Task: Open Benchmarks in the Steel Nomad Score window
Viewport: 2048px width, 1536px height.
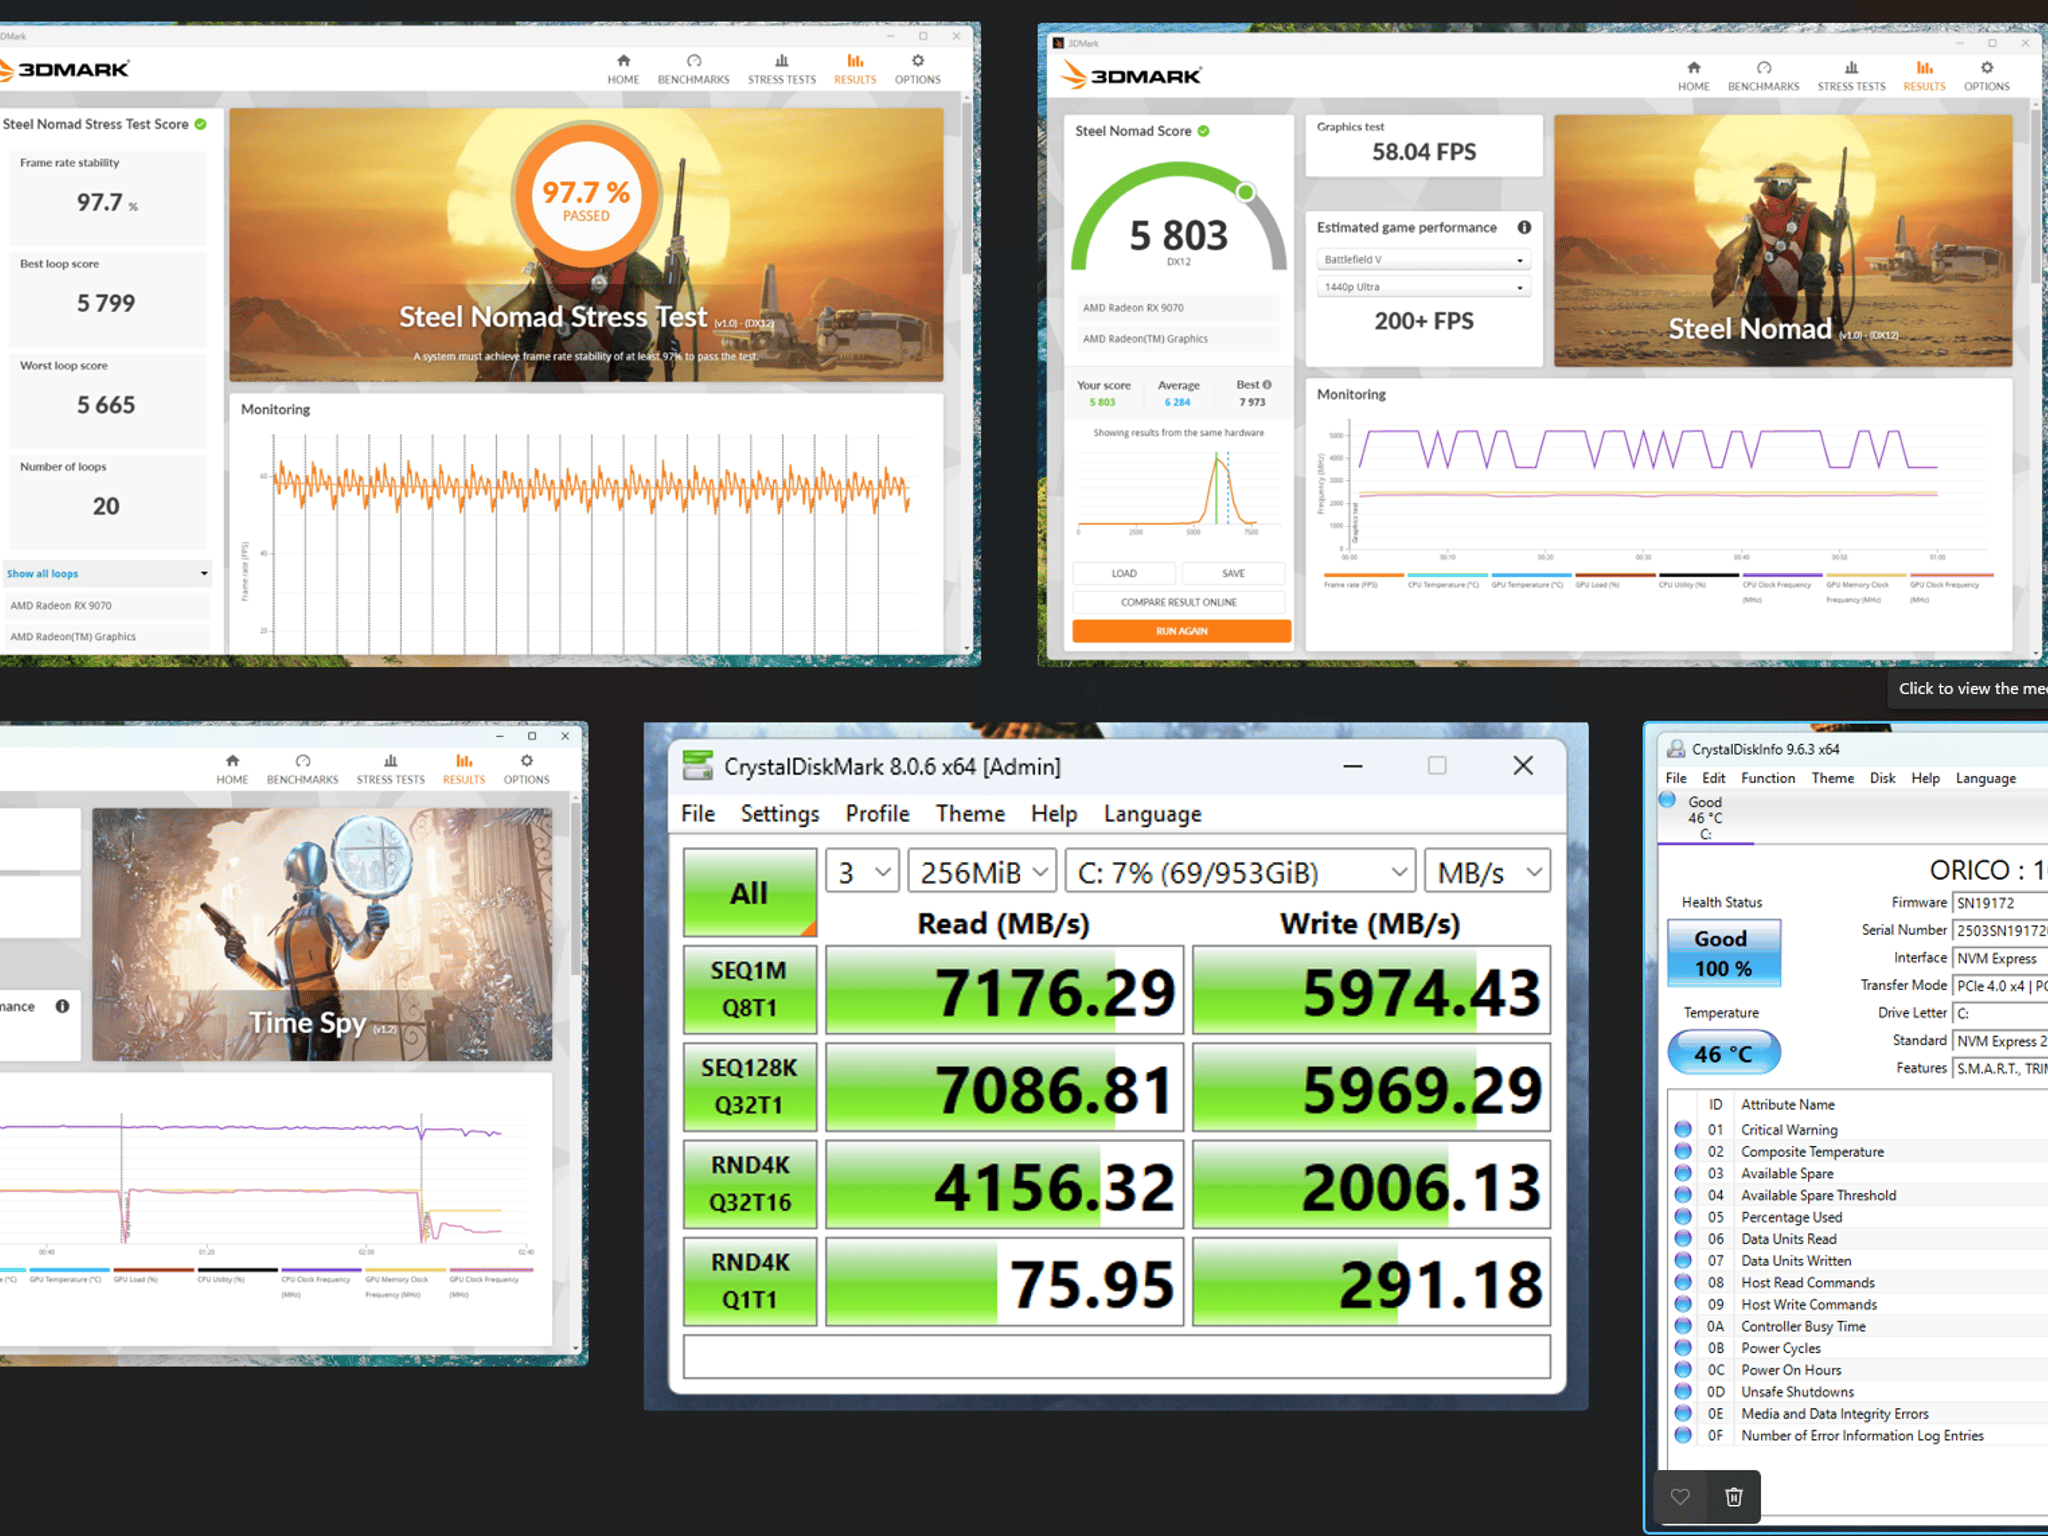Action: (1763, 76)
